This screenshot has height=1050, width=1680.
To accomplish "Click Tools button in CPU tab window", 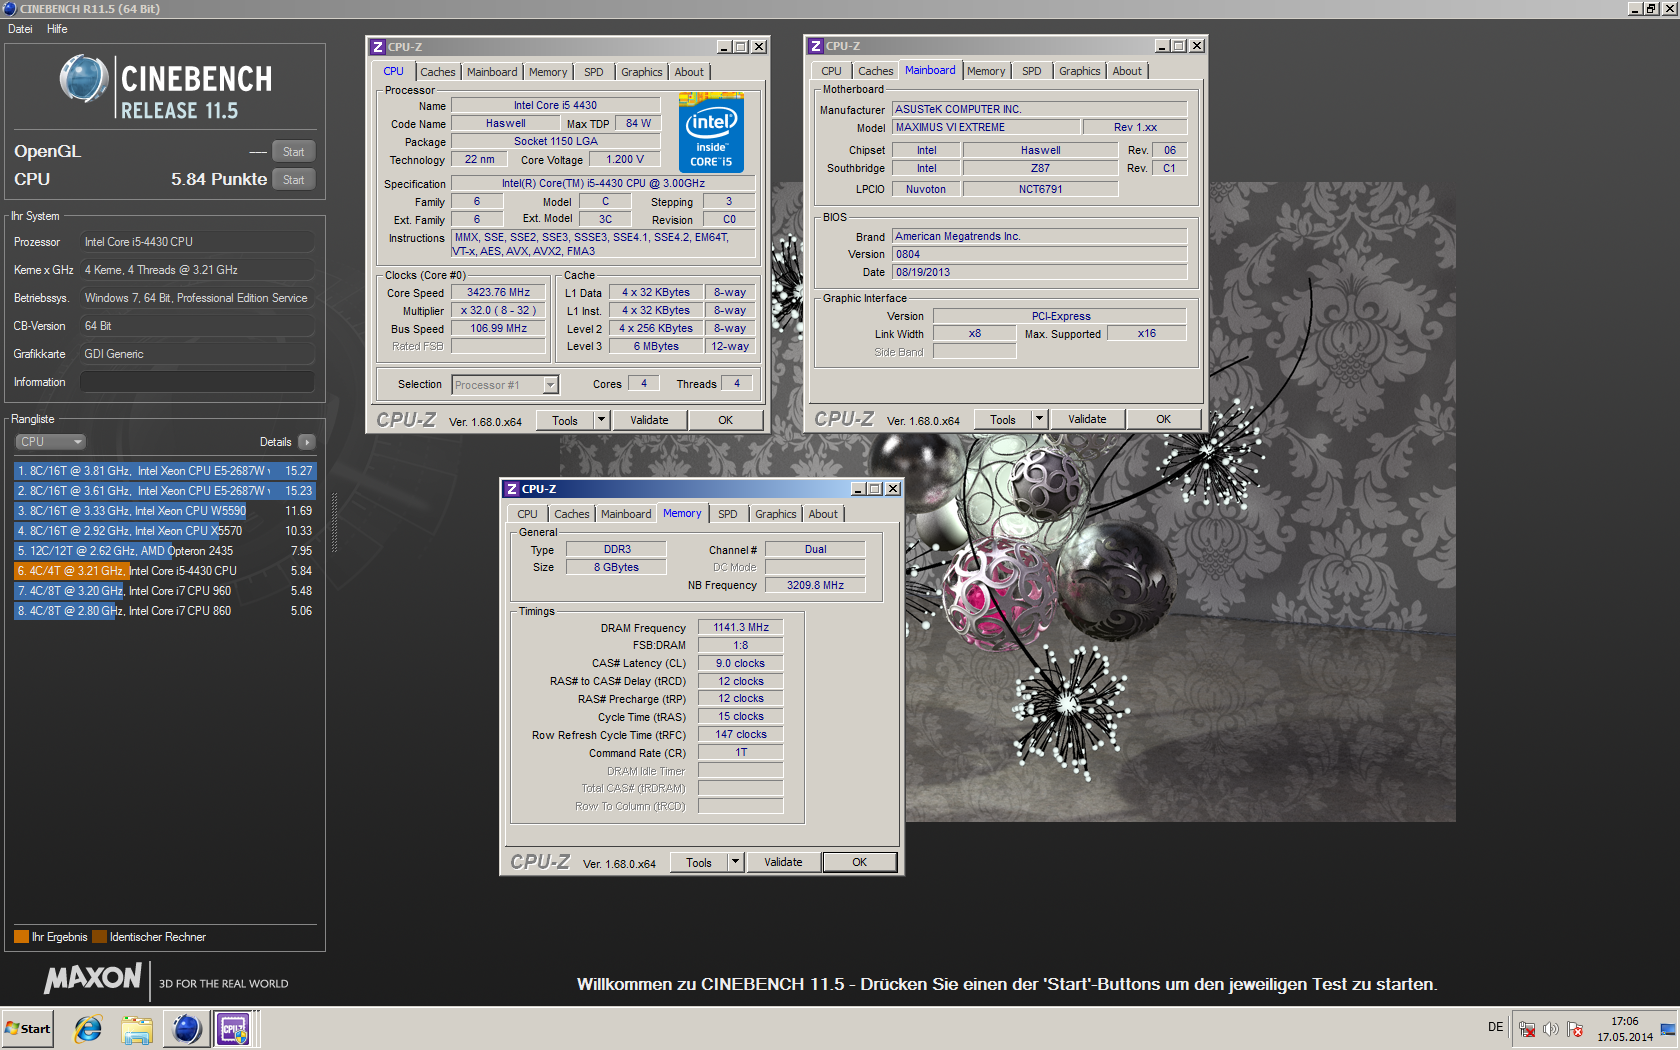I will pyautogui.click(x=565, y=420).
